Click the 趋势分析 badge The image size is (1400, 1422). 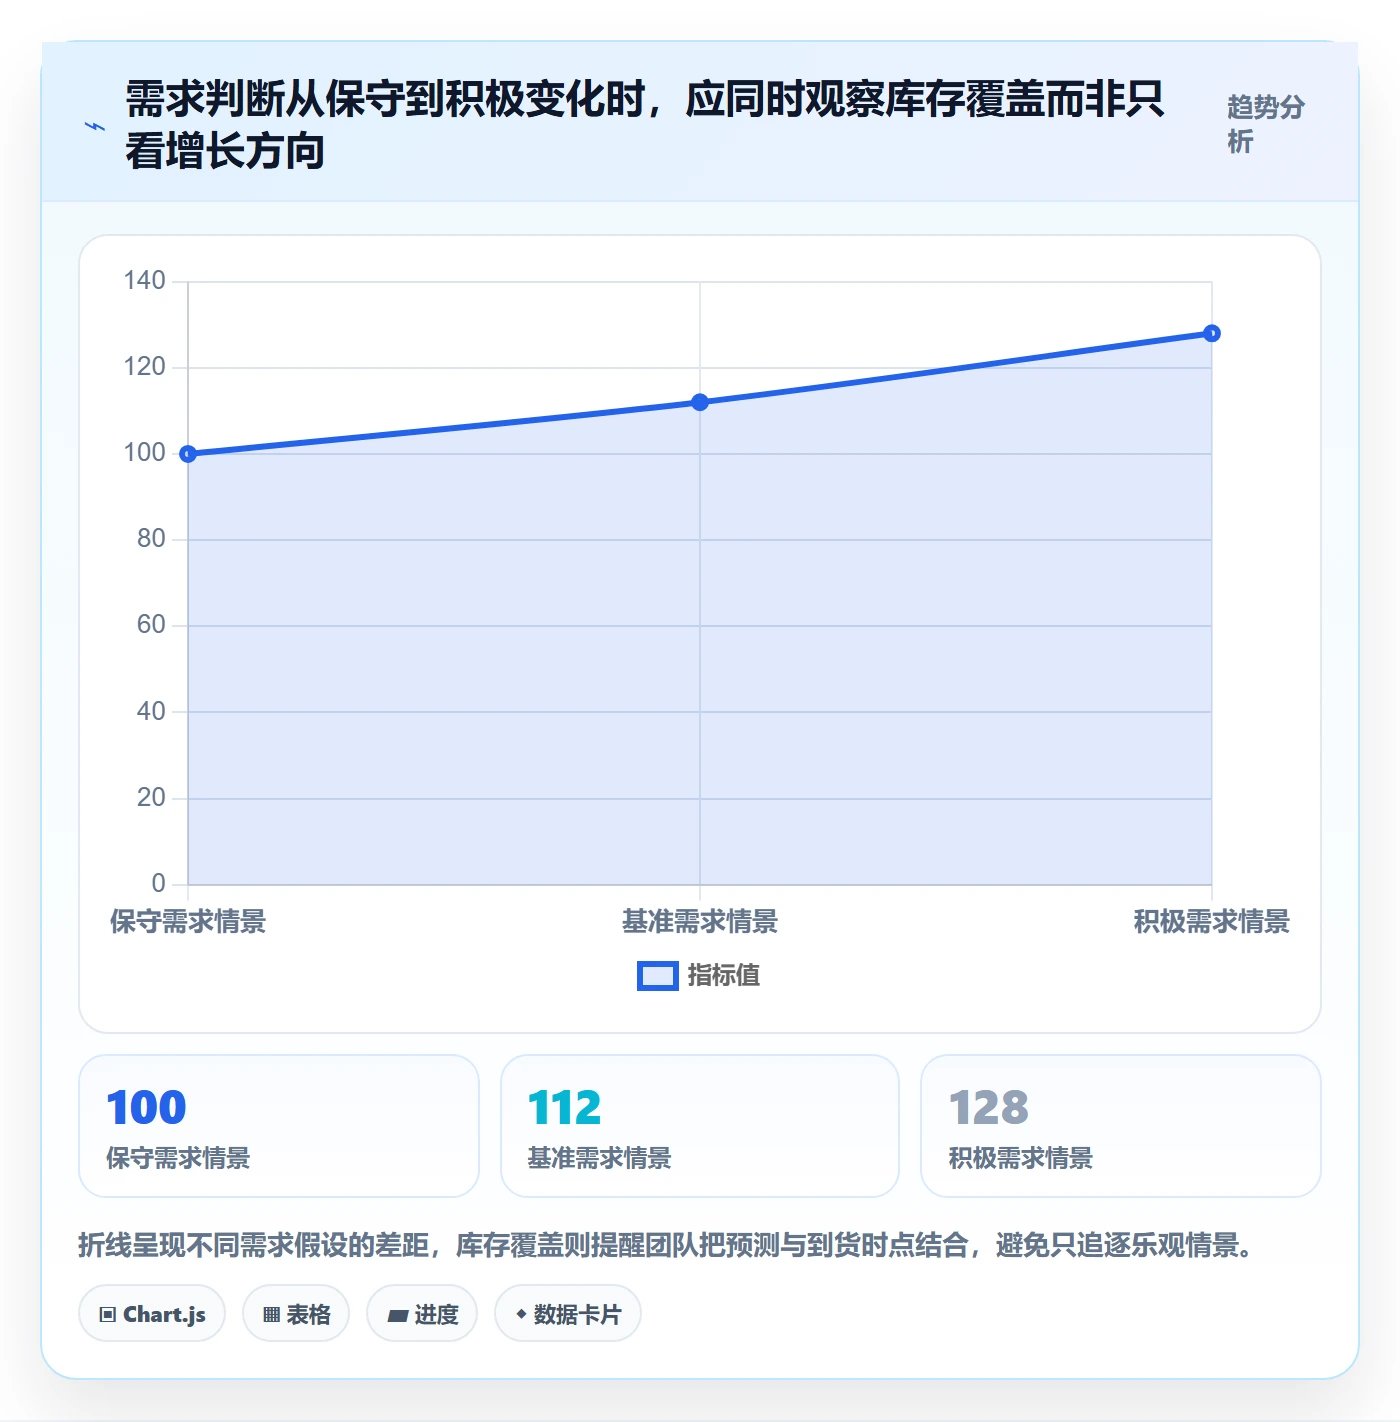point(1266,124)
